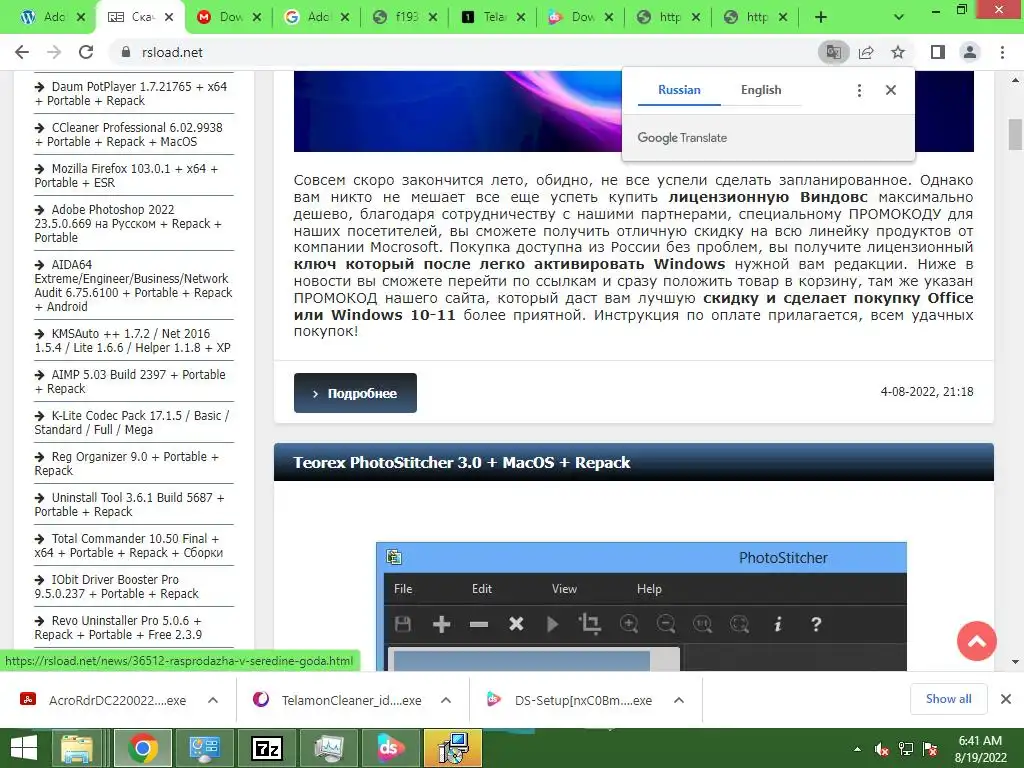This screenshot has height=768, width=1024.
Task: Click Show all downloads
Action: [x=948, y=699]
